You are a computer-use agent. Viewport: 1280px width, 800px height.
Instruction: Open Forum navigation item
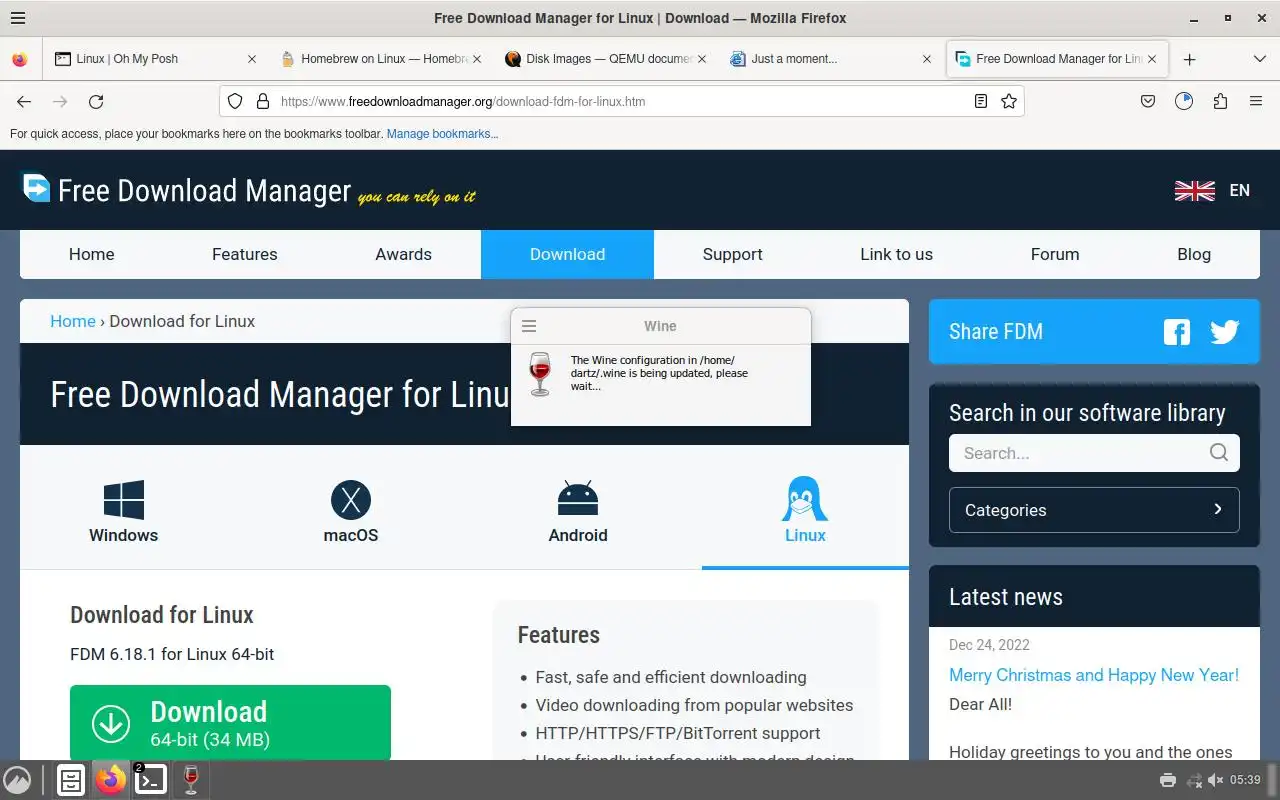point(1055,254)
